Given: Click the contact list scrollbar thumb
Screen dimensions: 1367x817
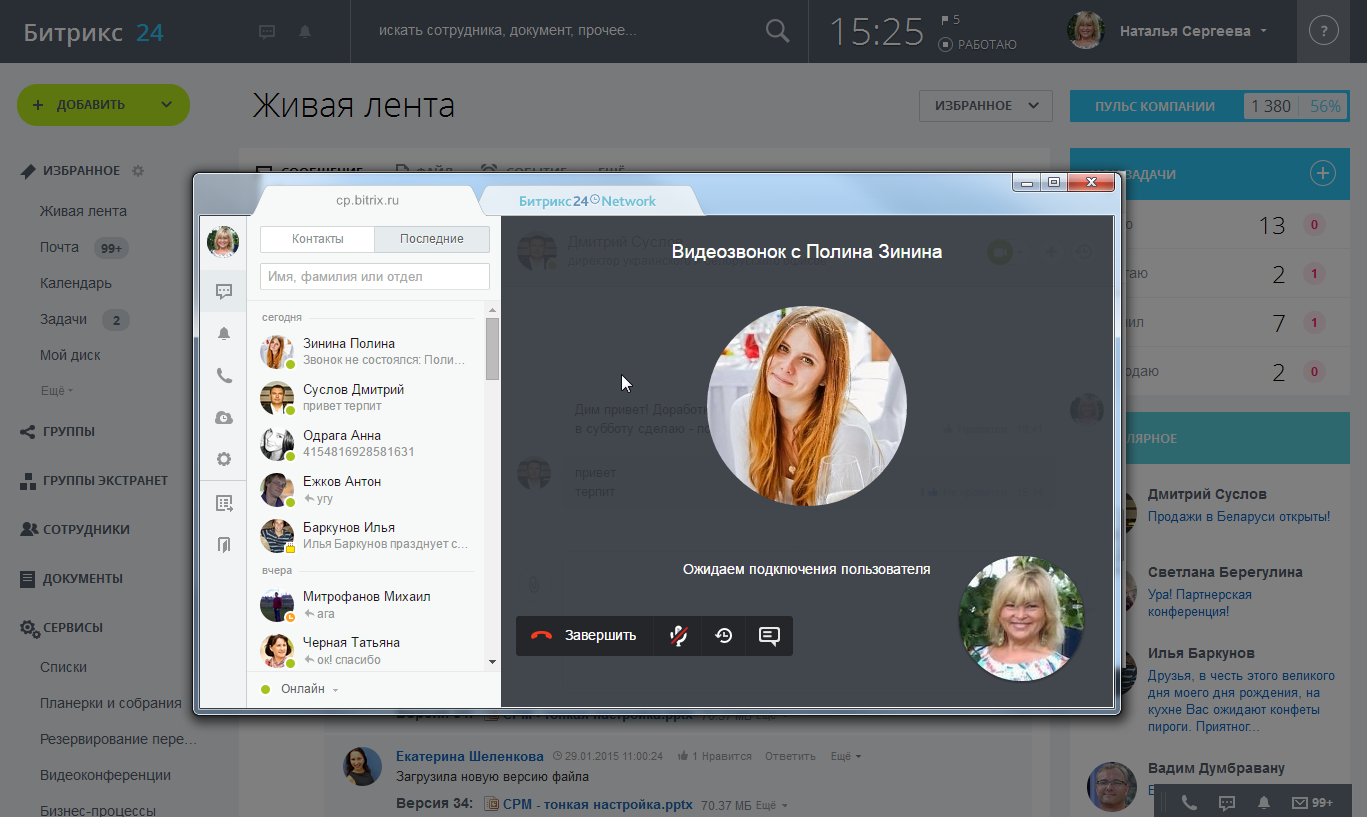Looking at the screenshot, I should [492, 349].
